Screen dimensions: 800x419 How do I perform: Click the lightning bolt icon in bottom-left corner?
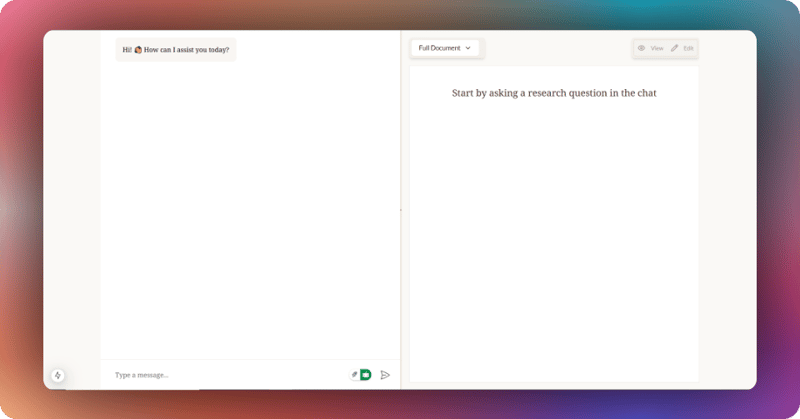click(58, 375)
